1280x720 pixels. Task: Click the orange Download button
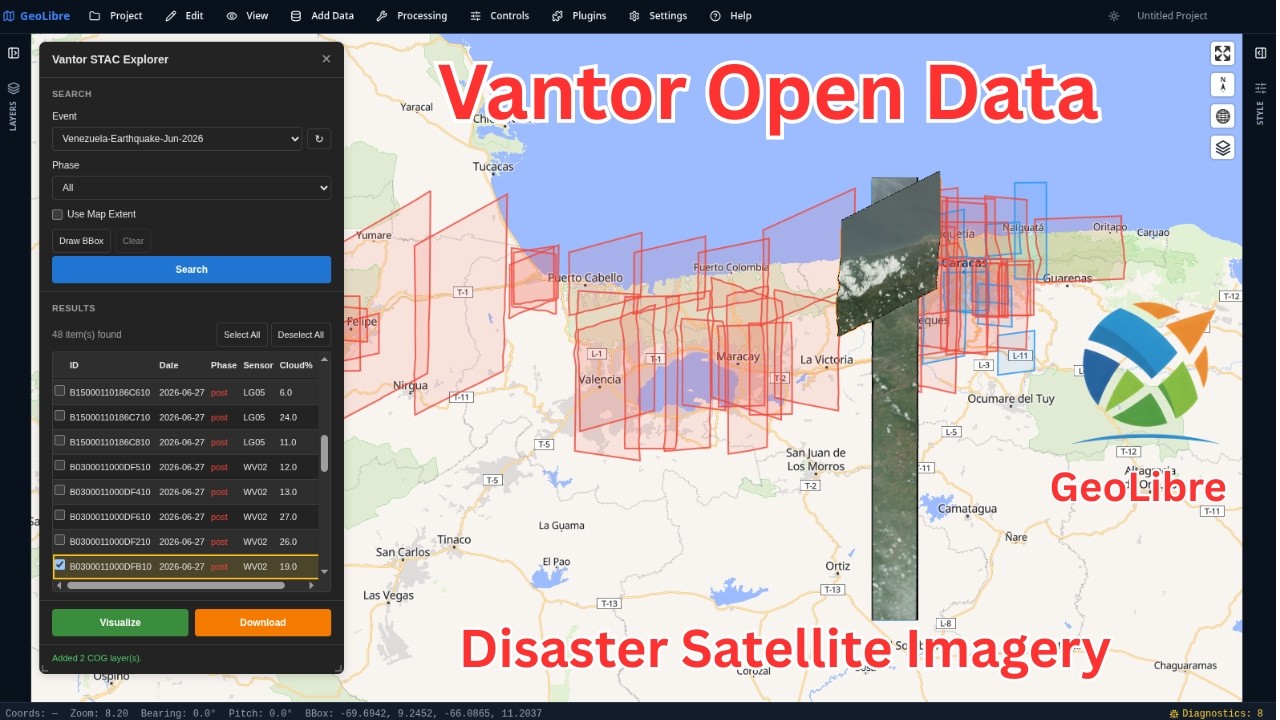263,622
